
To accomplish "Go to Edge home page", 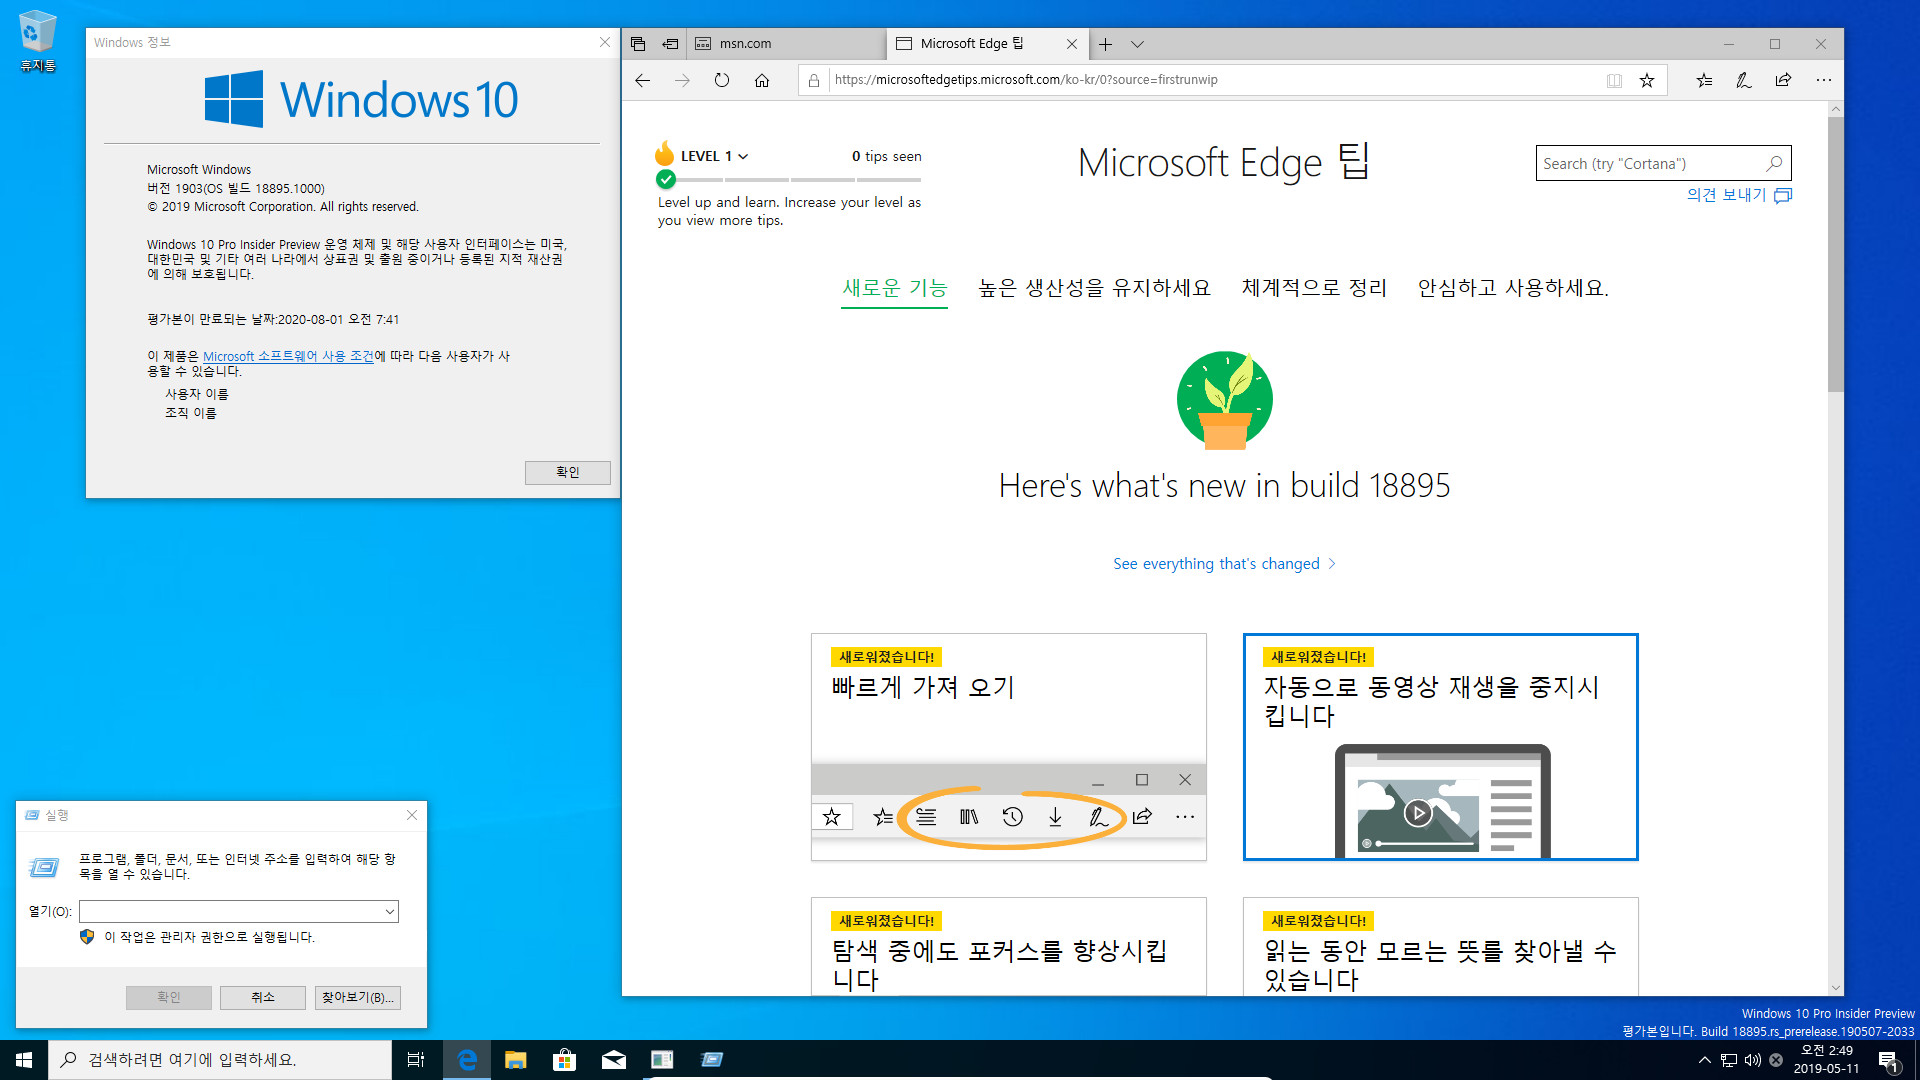I will 762,80.
